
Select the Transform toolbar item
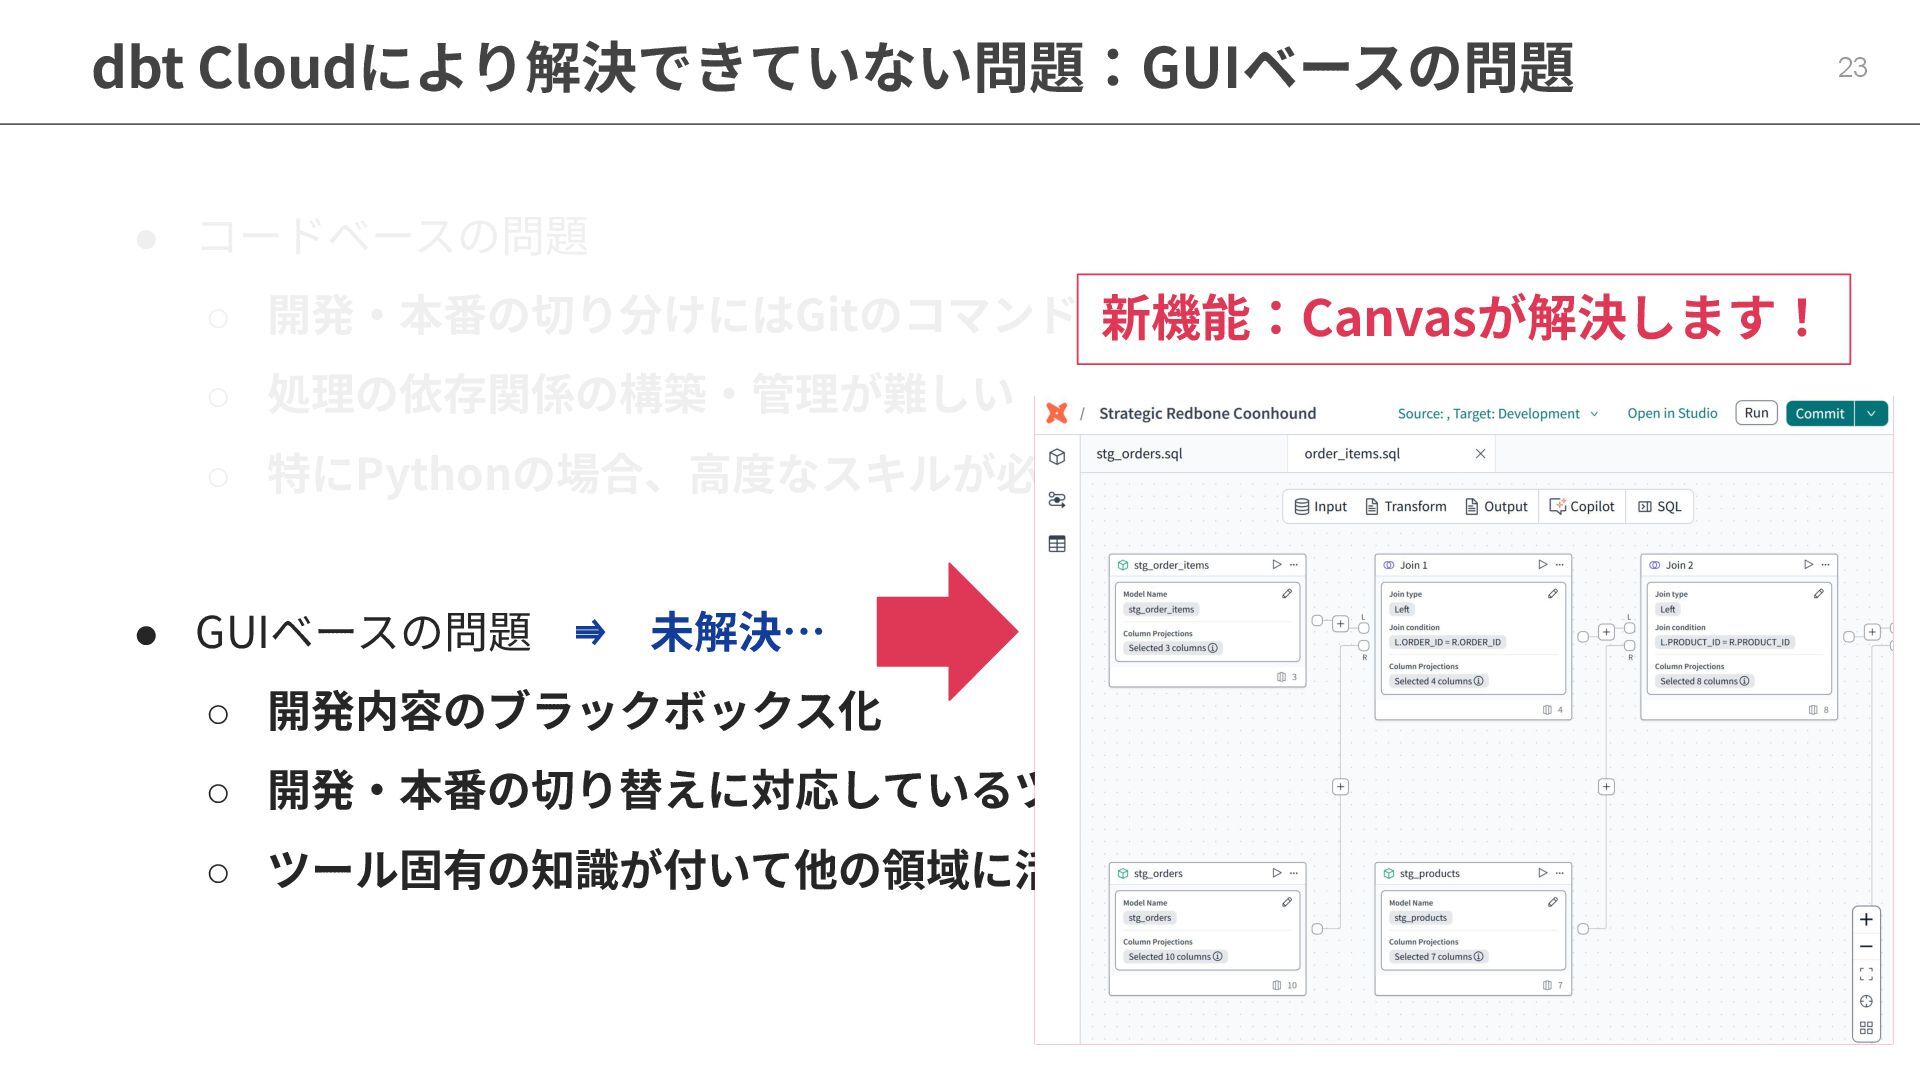pyautogui.click(x=1405, y=507)
